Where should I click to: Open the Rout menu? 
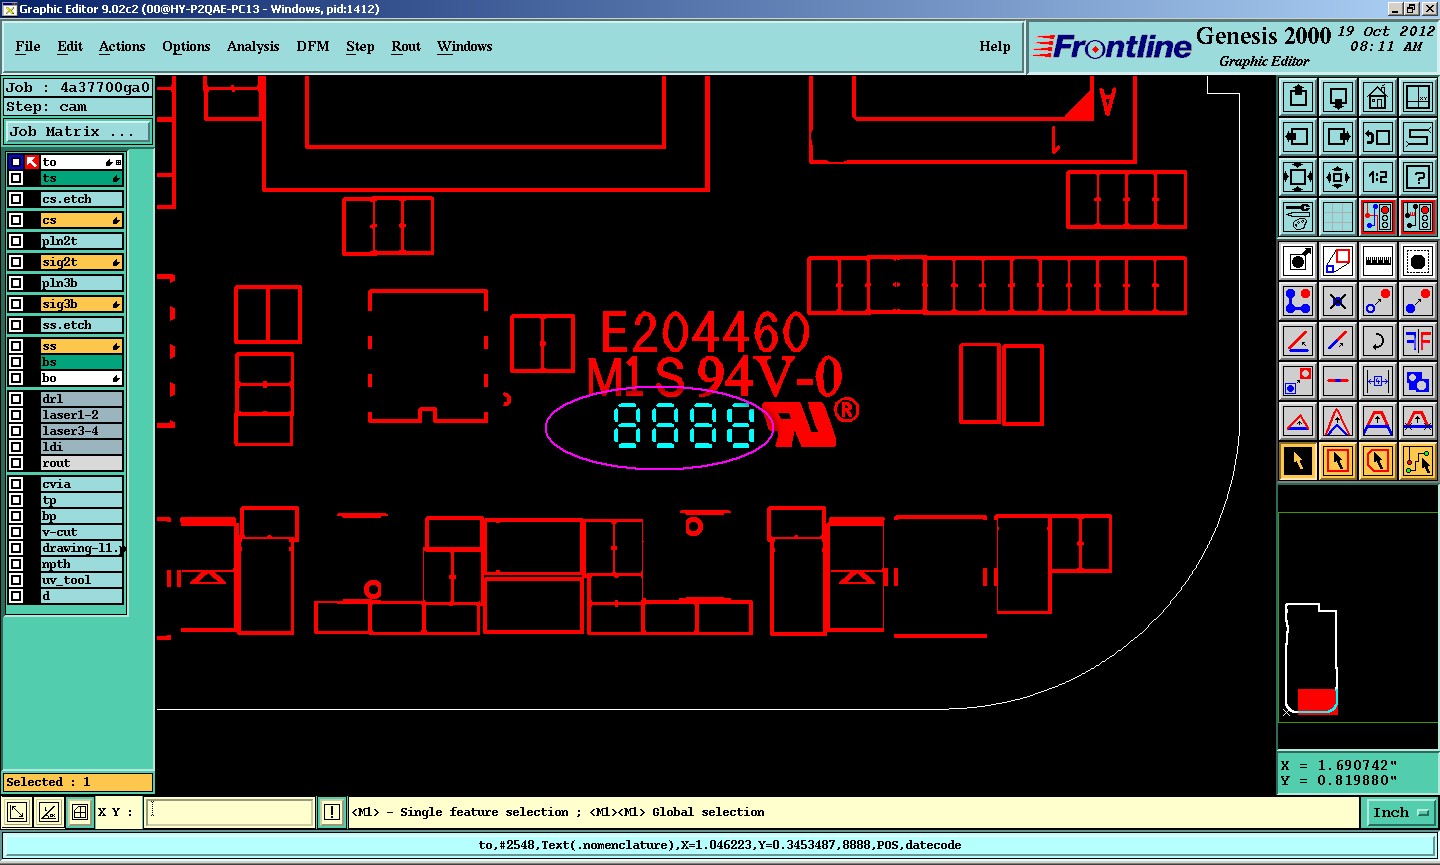[406, 46]
